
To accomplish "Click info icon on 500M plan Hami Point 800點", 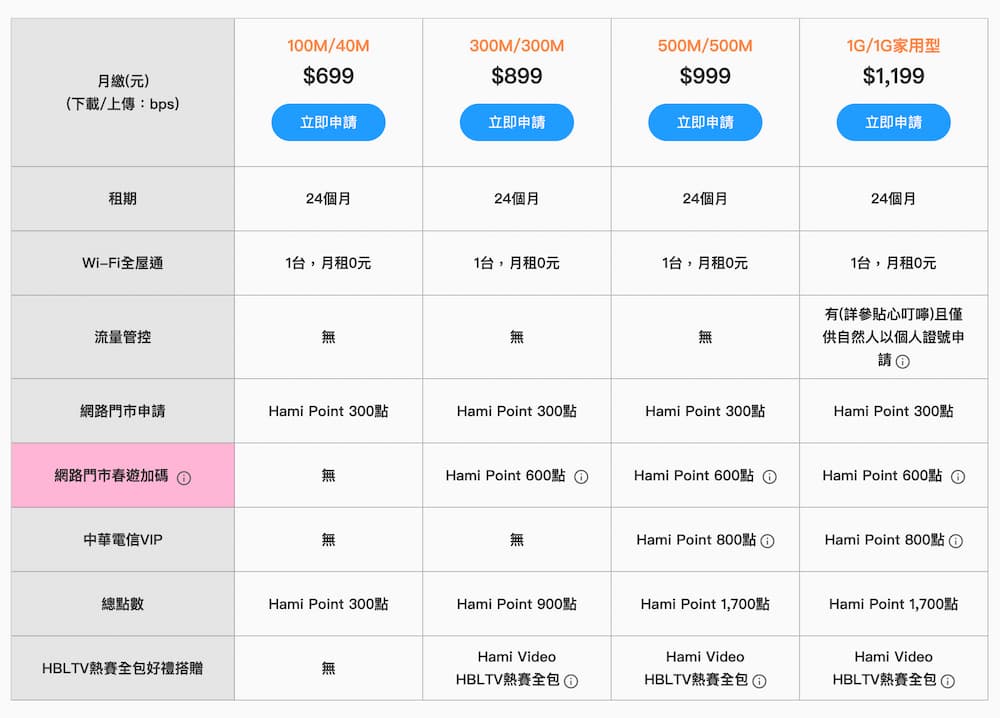I will coord(770,540).
